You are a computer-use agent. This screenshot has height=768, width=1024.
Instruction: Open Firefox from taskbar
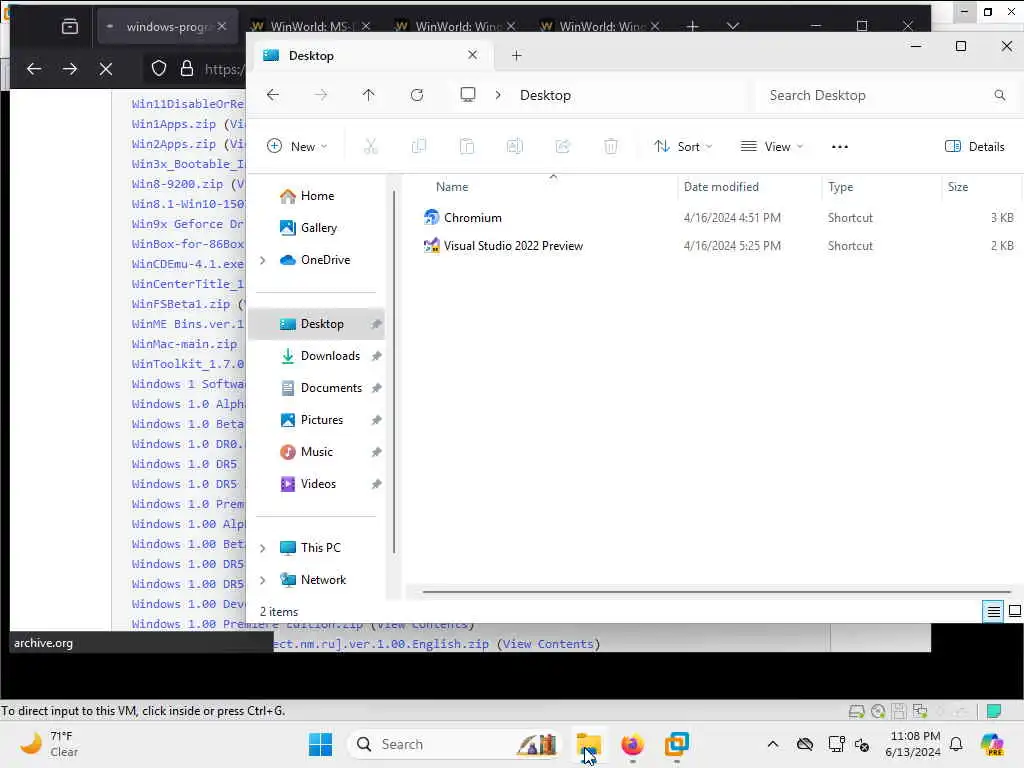pyautogui.click(x=632, y=744)
